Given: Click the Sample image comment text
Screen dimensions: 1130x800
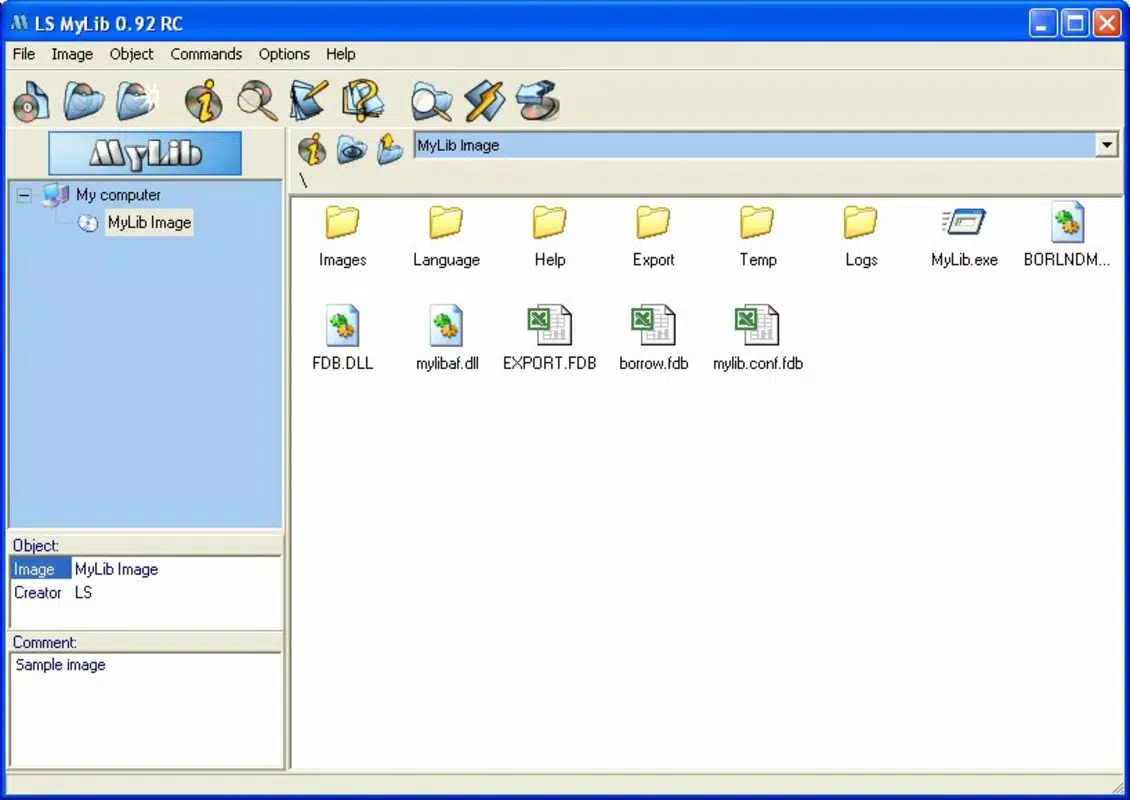Looking at the screenshot, I should point(61,665).
